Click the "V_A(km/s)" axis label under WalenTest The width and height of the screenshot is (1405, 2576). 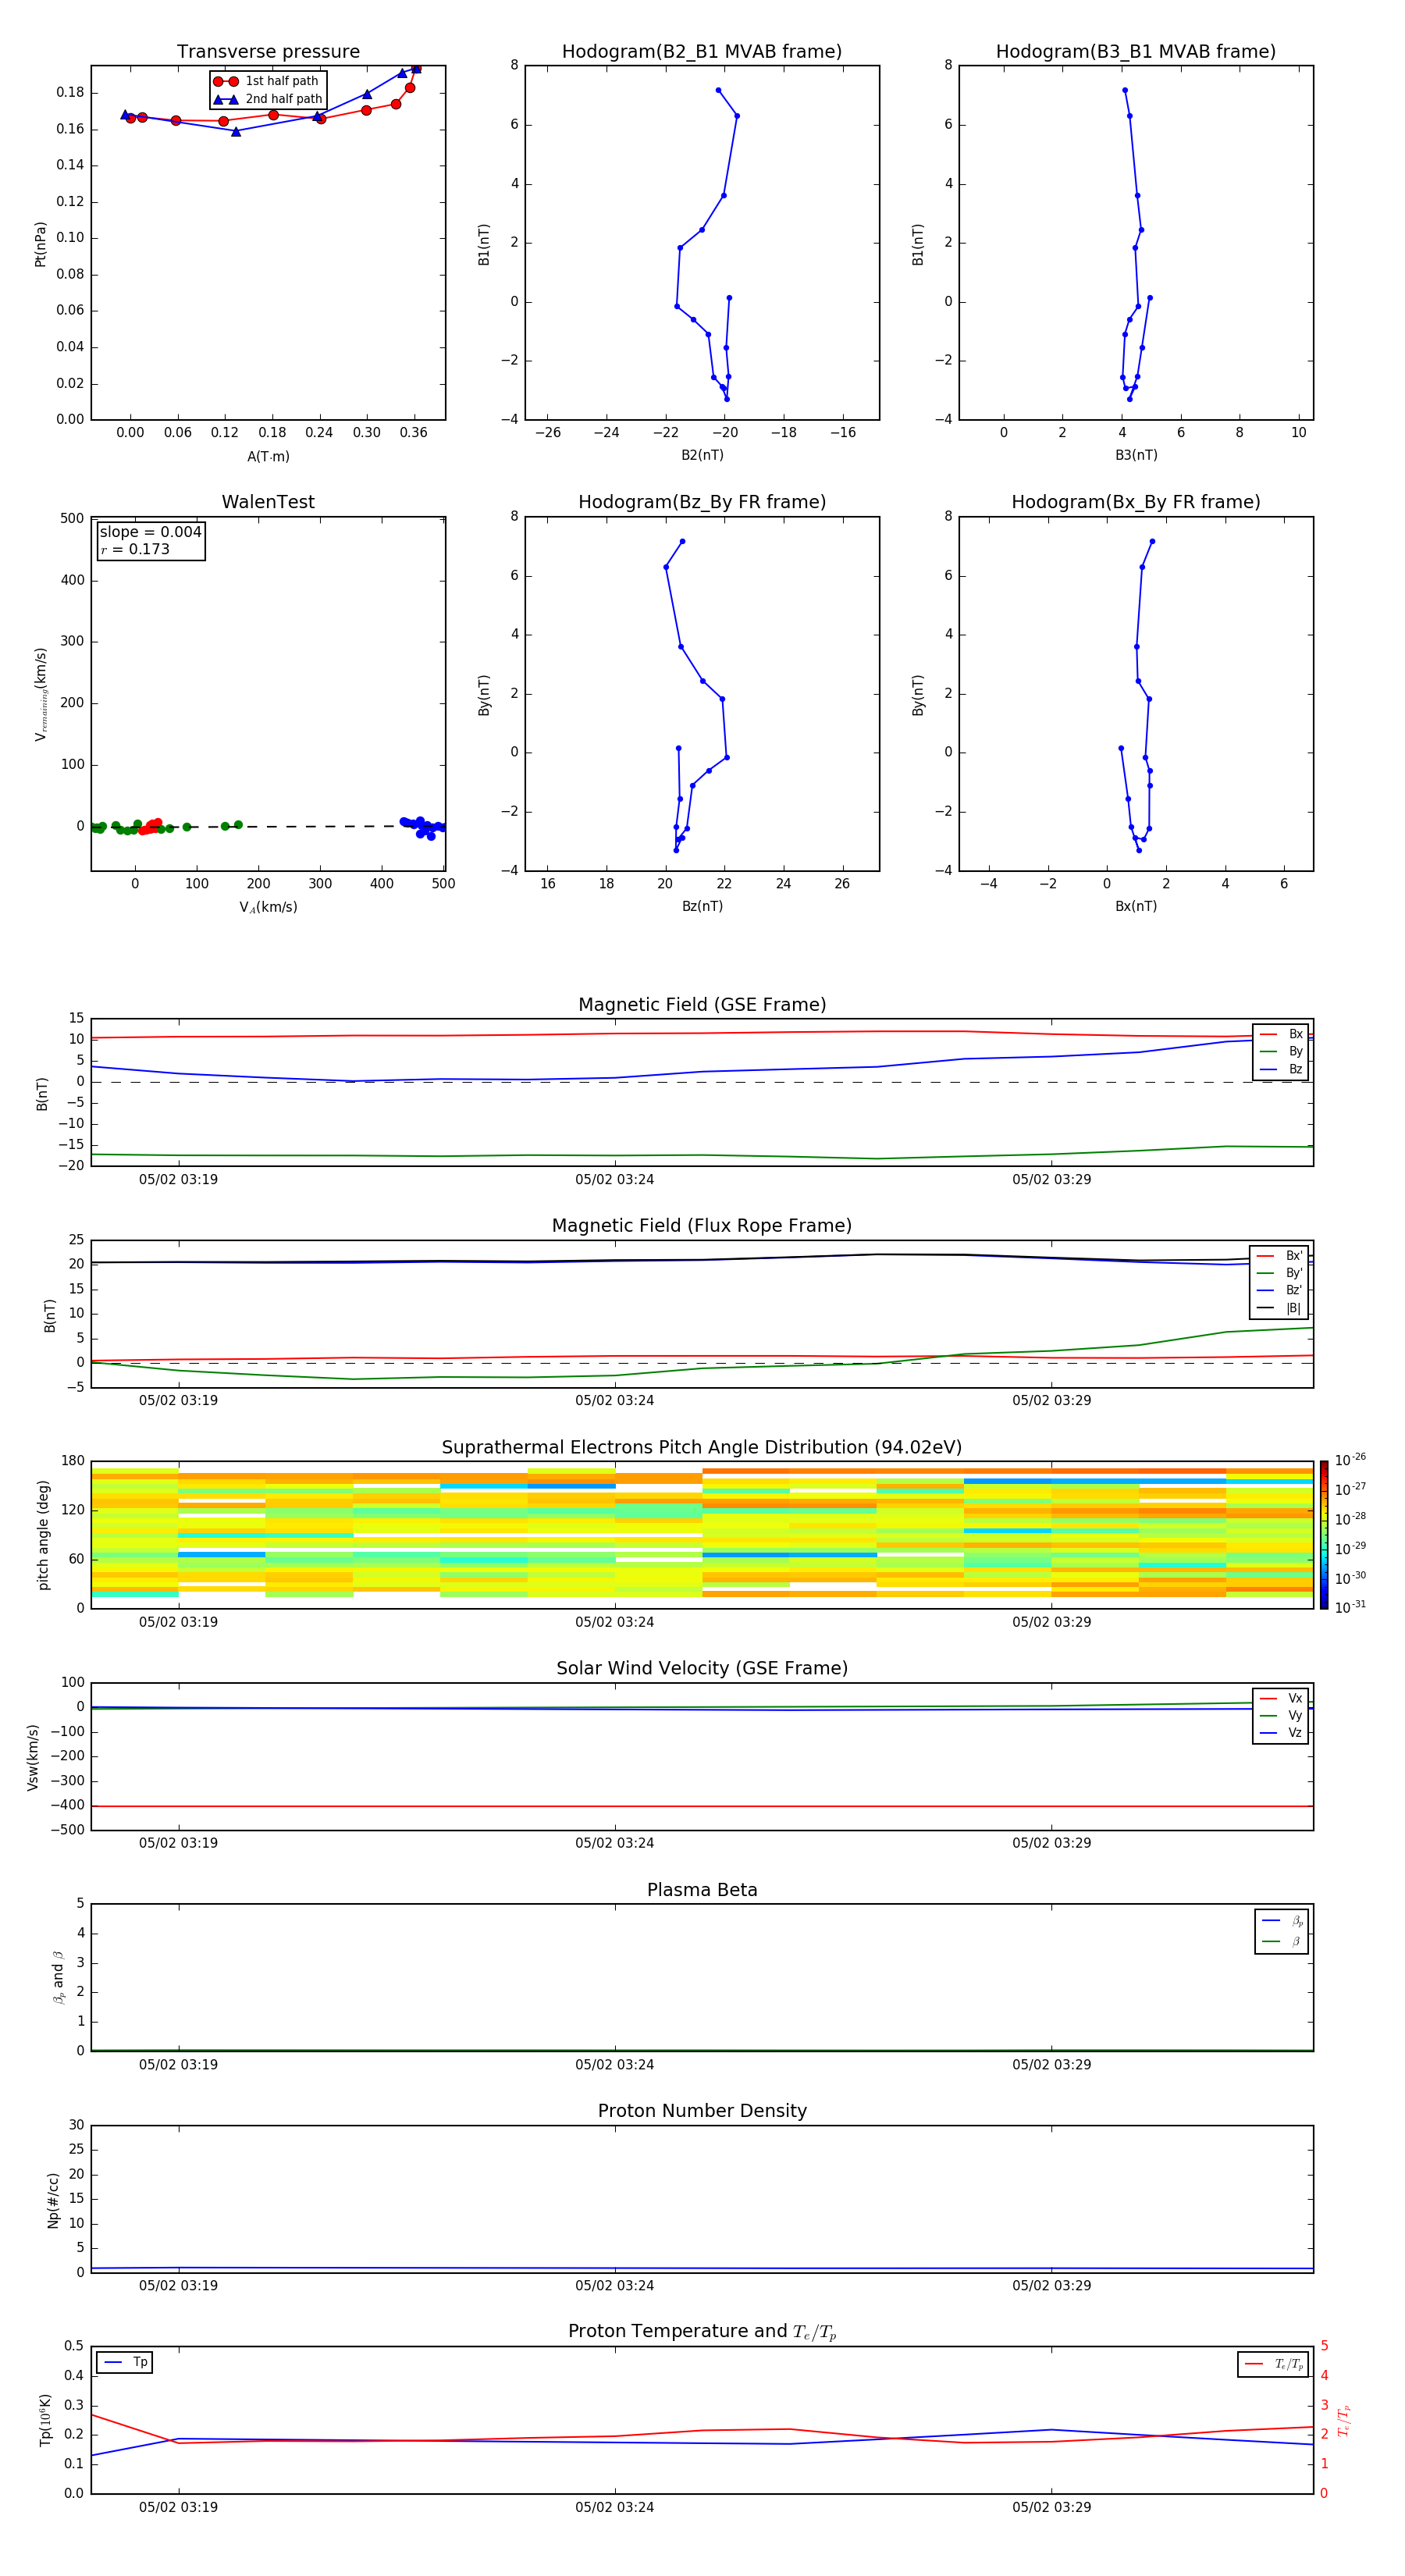pos(268,907)
